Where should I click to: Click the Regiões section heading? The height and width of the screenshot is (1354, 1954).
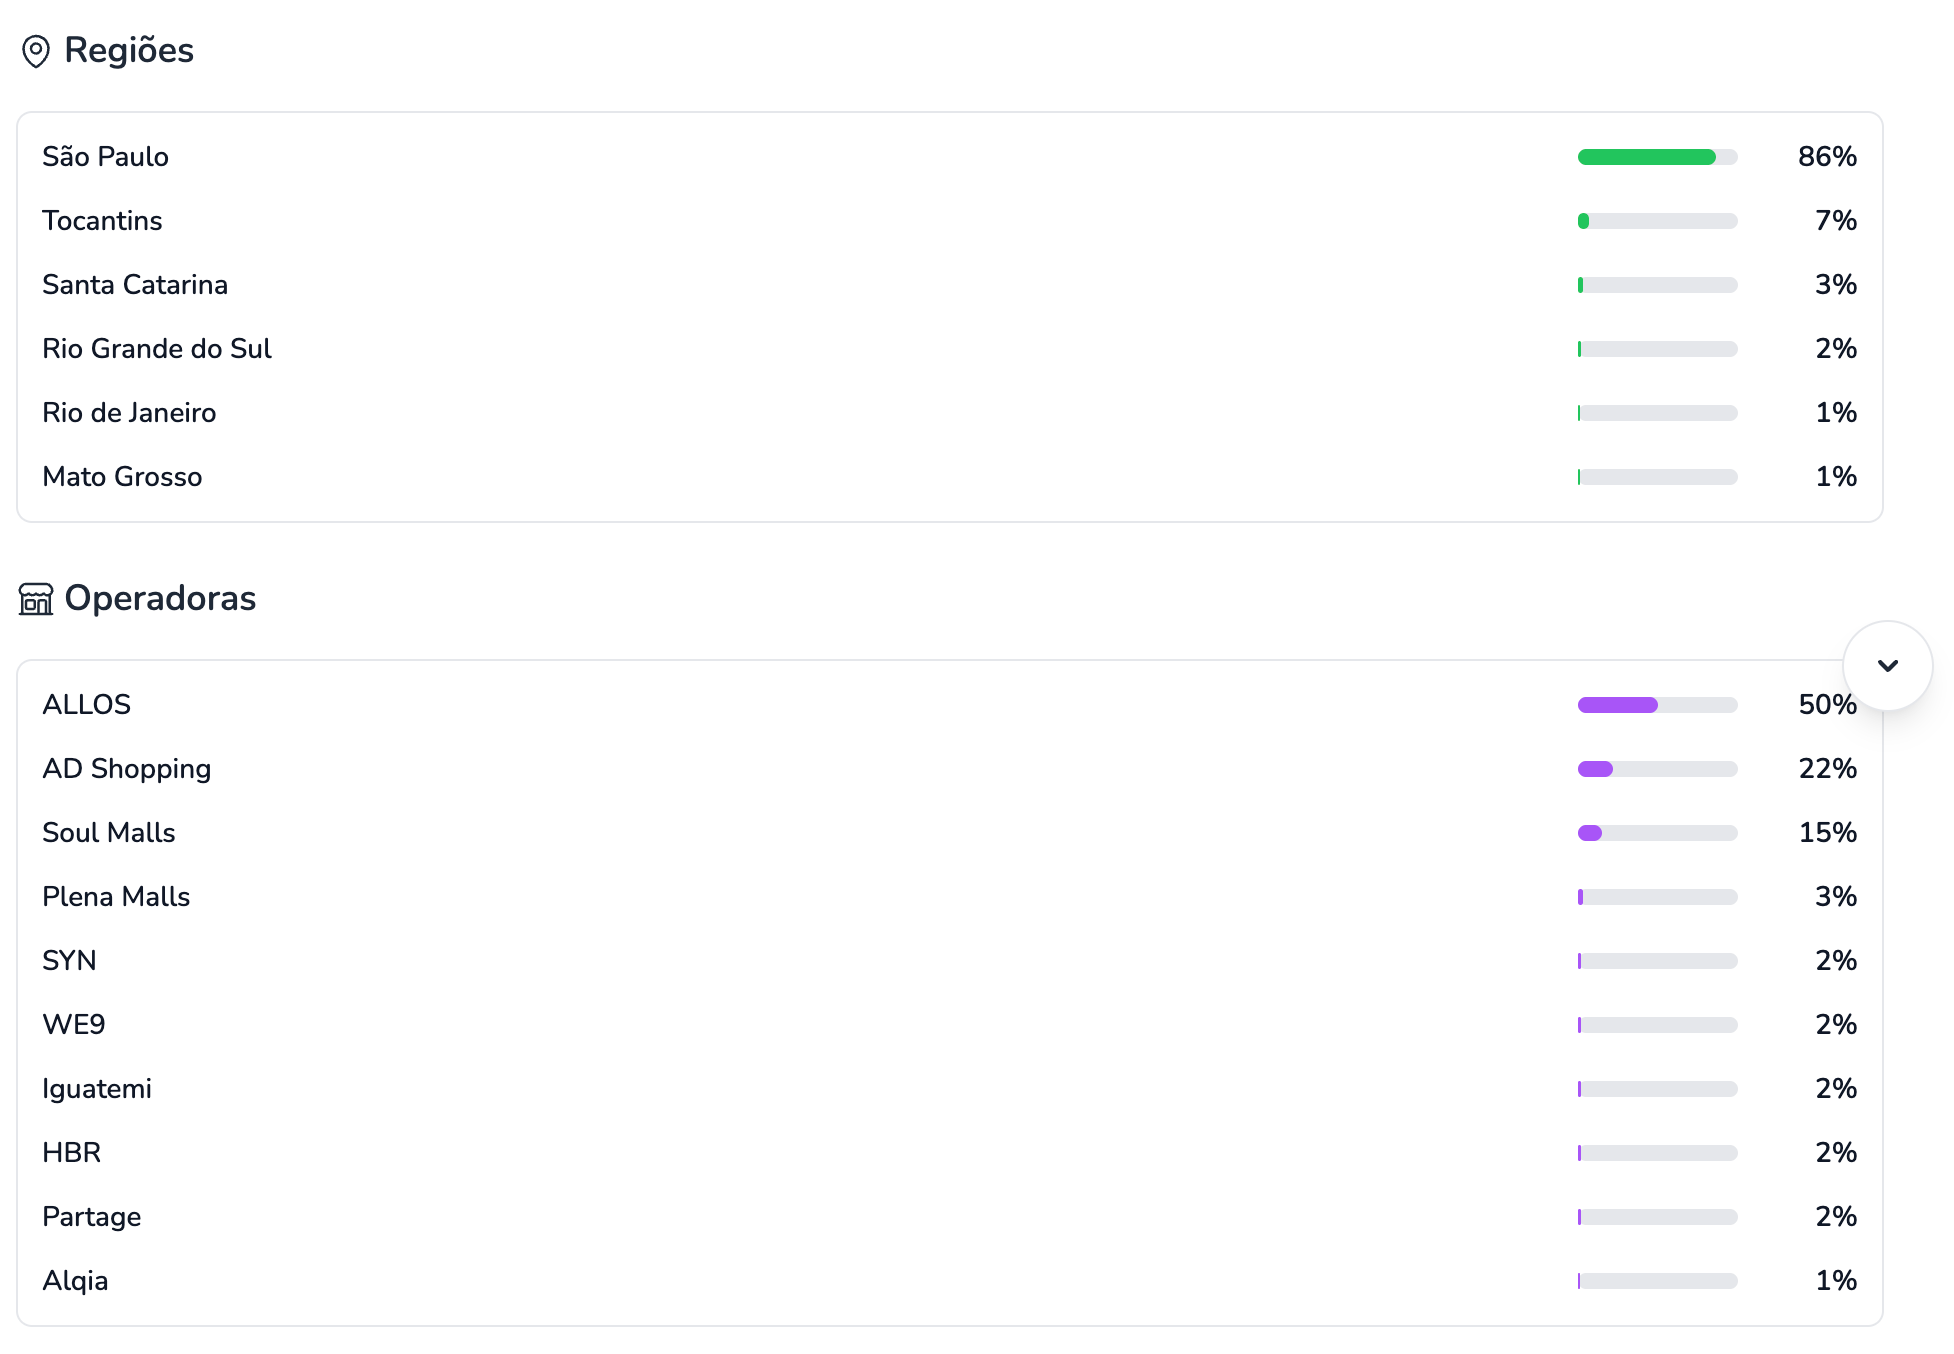click(129, 50)
